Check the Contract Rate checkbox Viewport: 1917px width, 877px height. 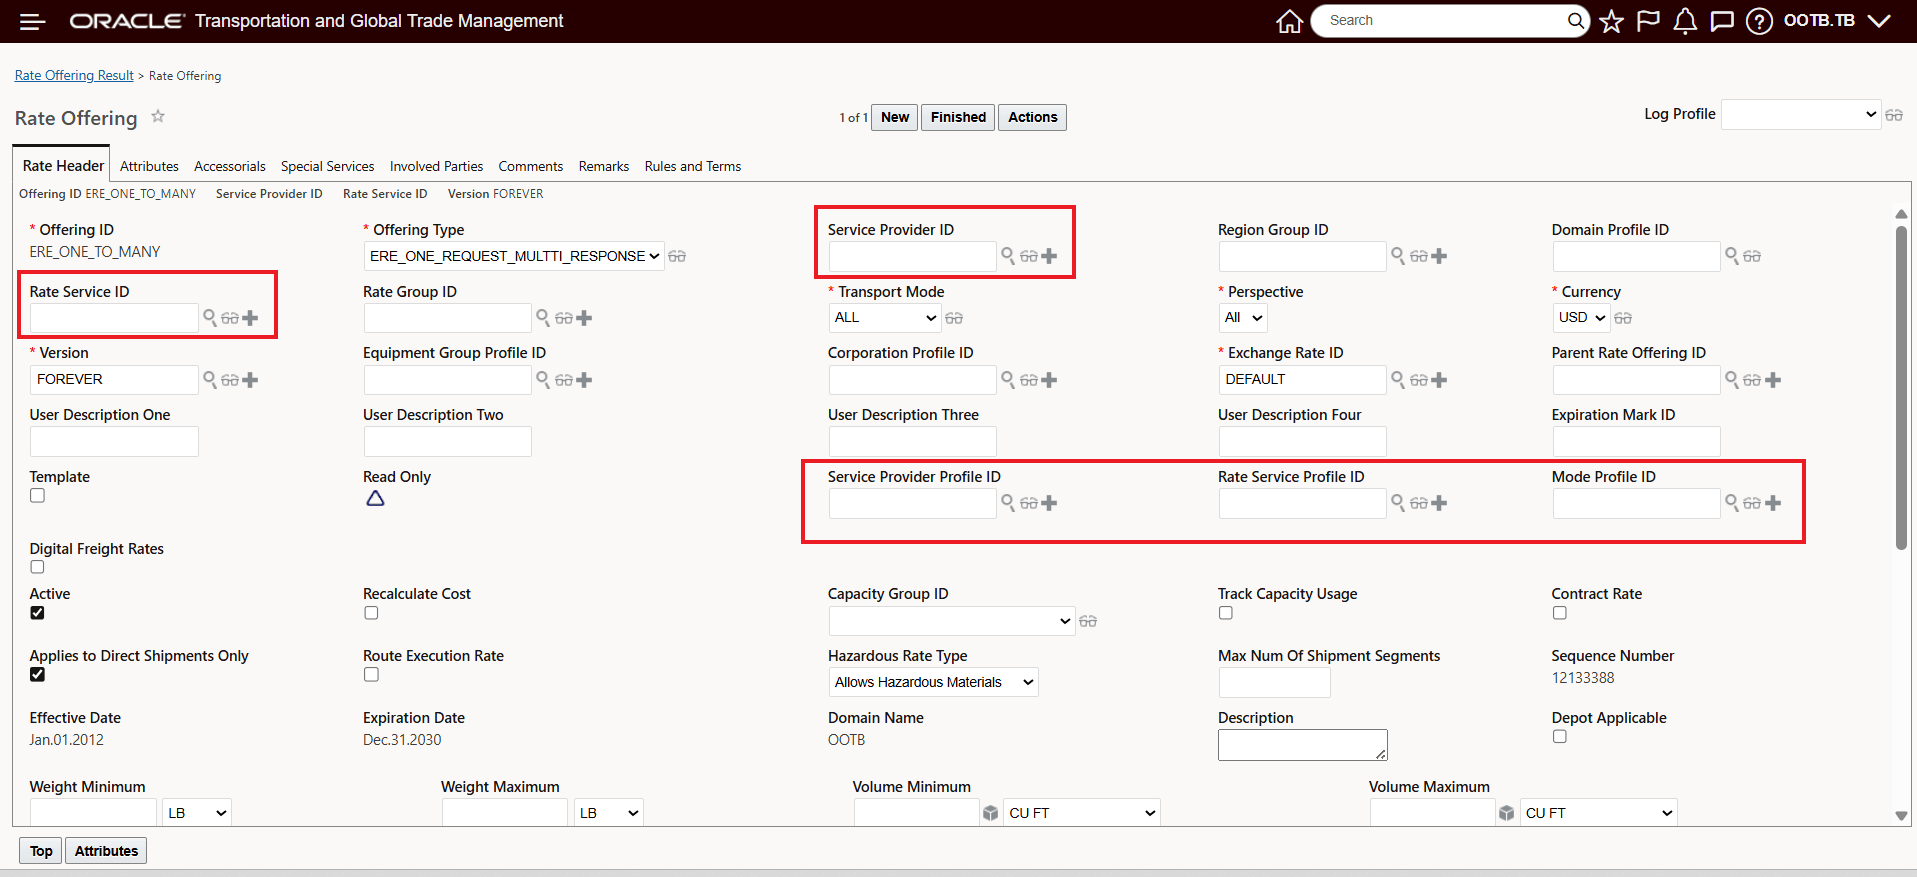pyautogui.click(x=1559, y=613)
